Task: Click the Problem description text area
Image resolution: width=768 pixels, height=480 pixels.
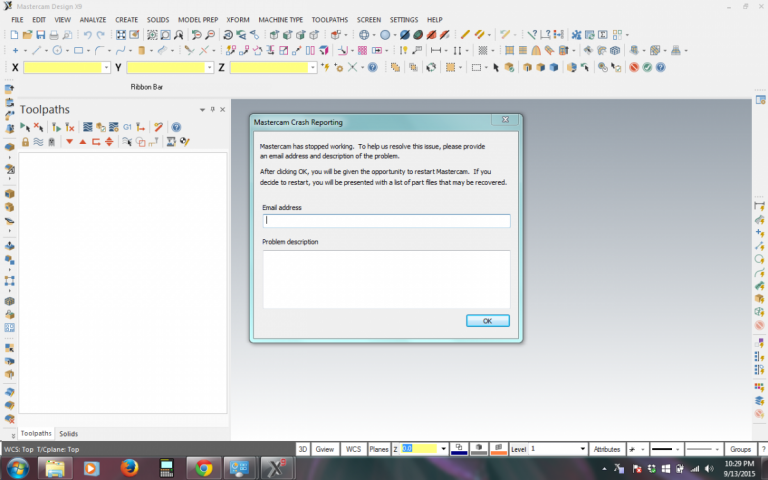Action: [386, 279]
